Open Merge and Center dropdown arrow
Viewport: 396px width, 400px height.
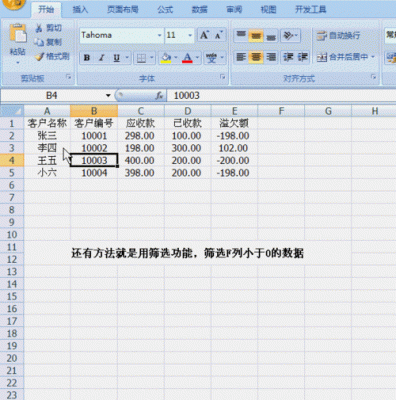point(373,57)
